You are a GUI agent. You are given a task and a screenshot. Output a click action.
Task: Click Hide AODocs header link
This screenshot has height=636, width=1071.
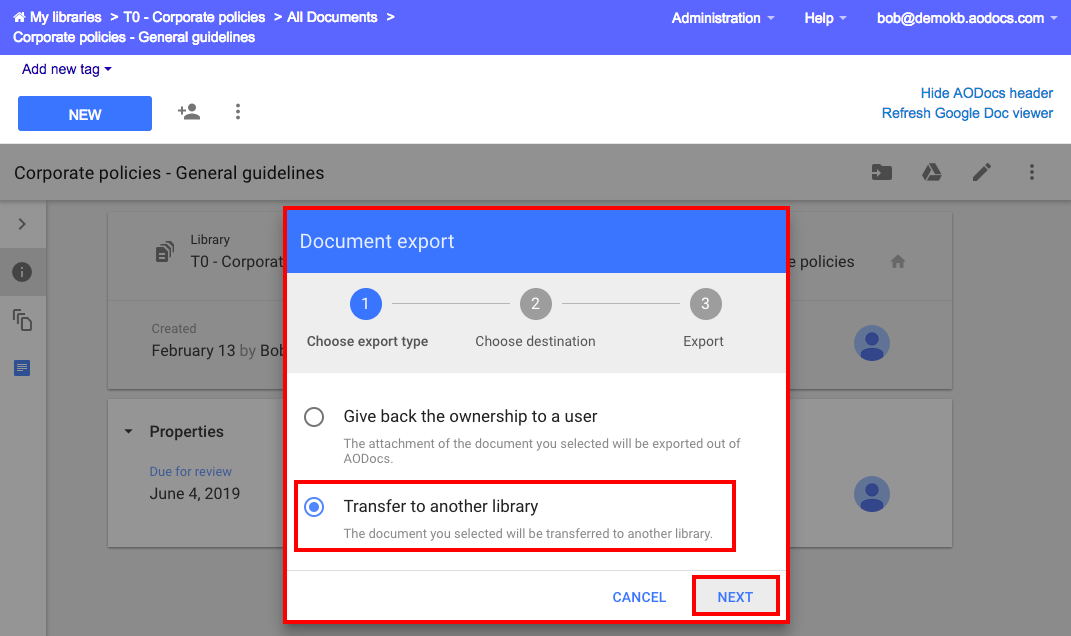[x=986, y=93]
